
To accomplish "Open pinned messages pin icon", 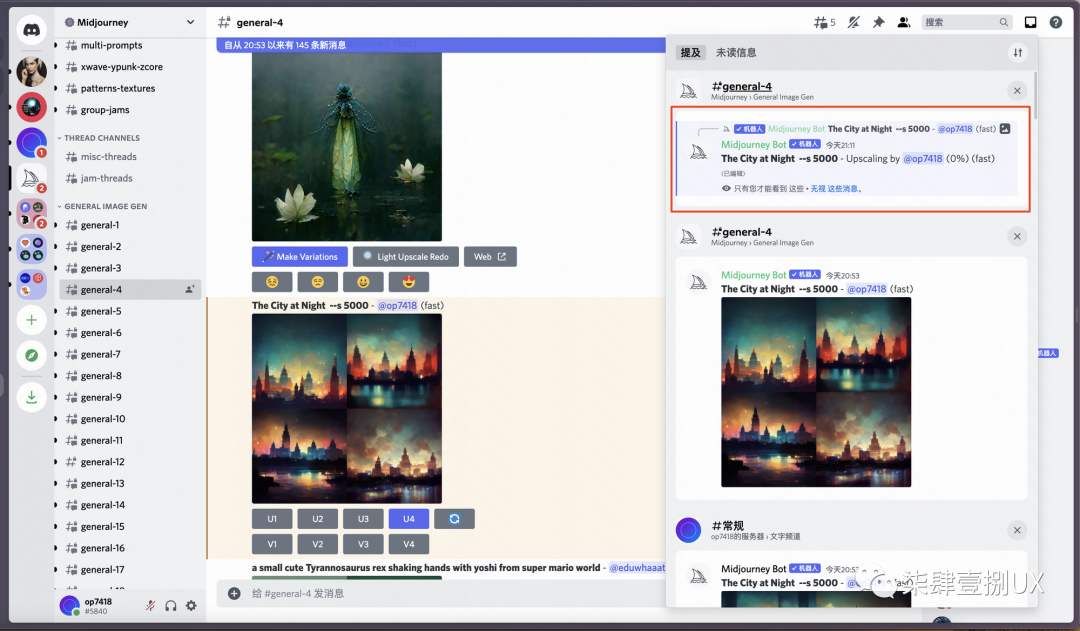I will [878, 23].
